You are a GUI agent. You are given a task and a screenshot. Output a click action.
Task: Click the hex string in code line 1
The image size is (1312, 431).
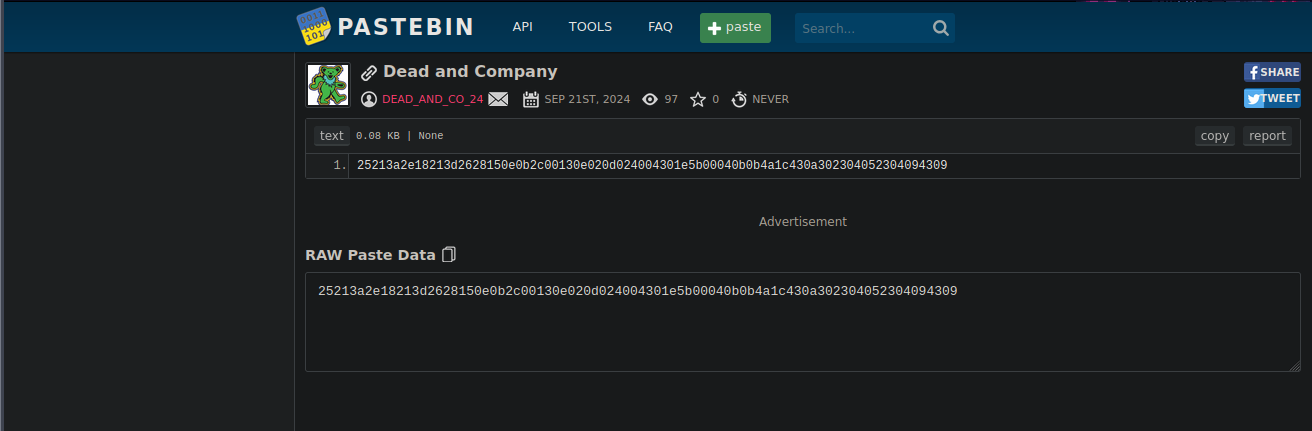tap(652, 165)
